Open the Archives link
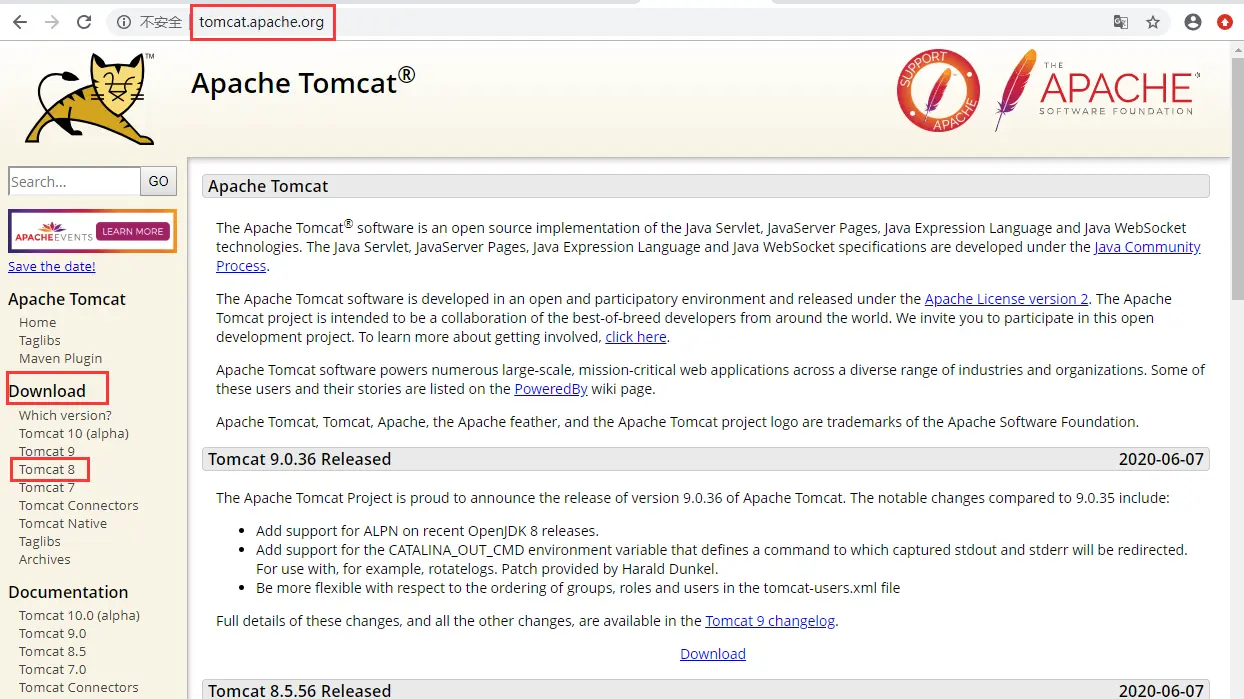Viewport: 1244px width, 699px height. point(45,559)
